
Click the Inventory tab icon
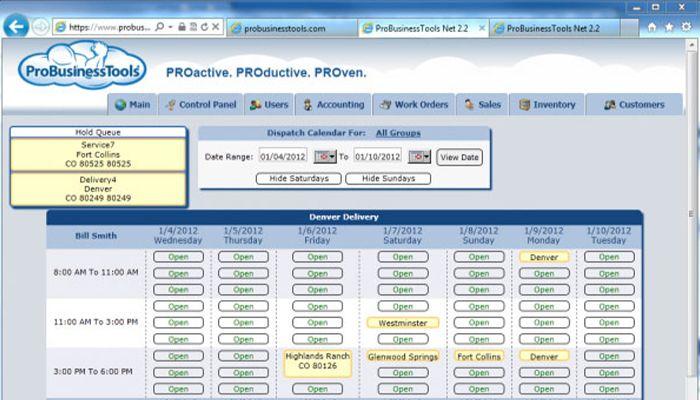tap(524, 105)
